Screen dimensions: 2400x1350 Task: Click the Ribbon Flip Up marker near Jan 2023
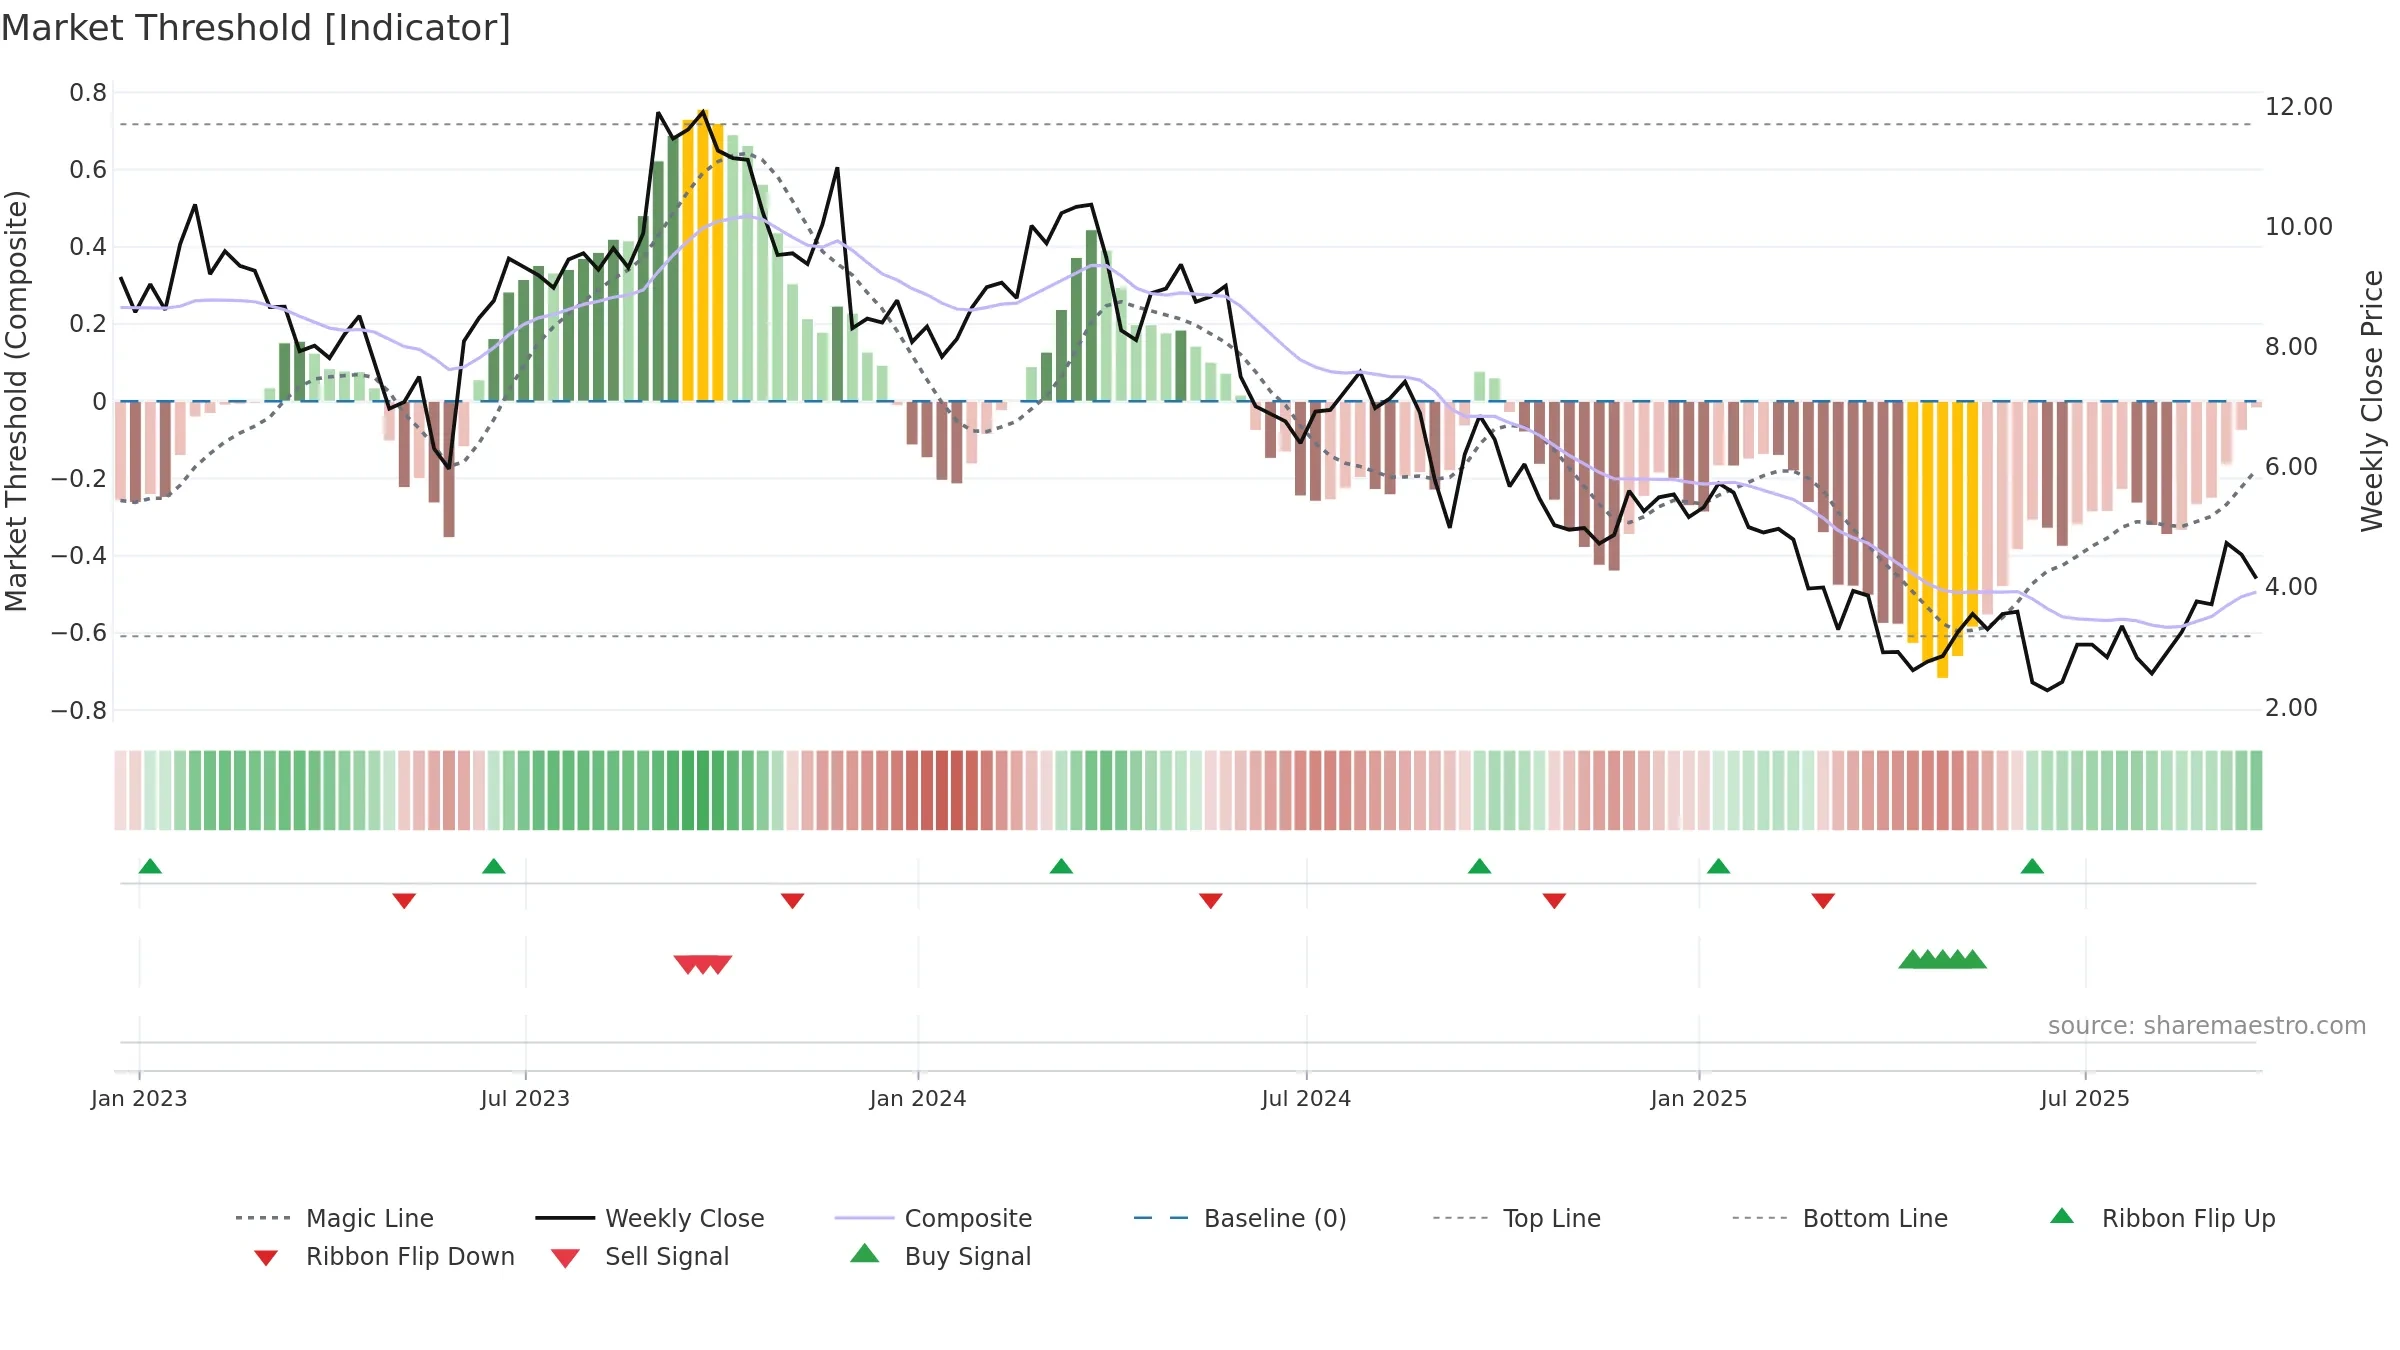150,866
